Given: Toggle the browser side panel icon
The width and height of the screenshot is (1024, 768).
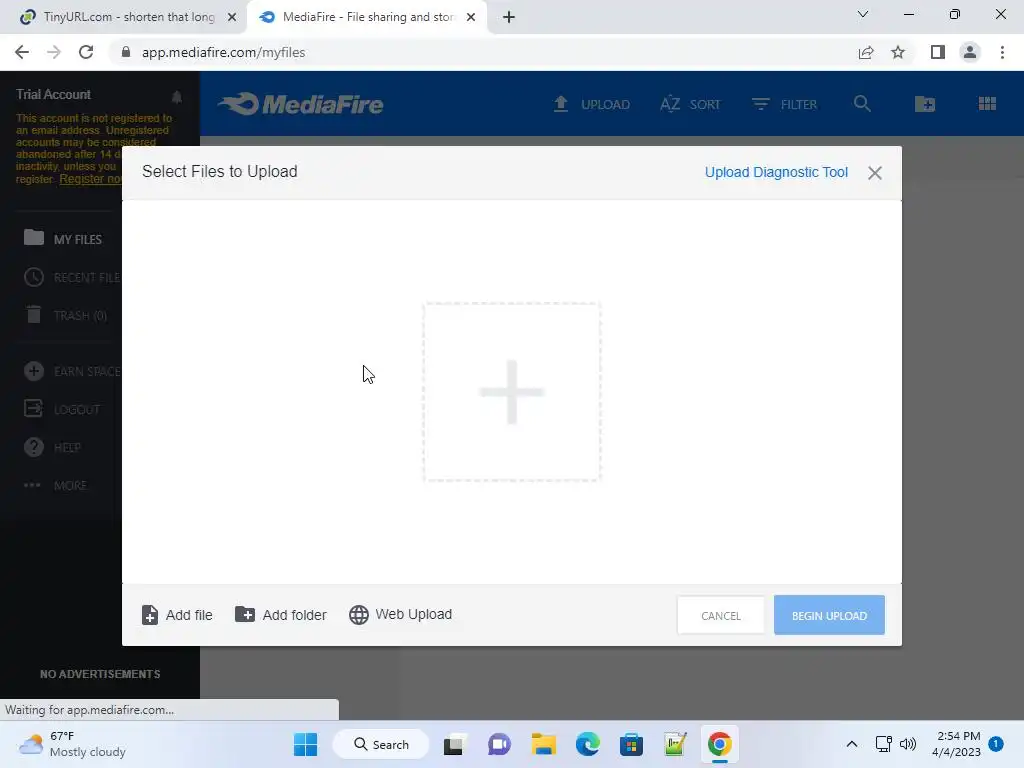Looking at the screenshot, I should (938, 52).
